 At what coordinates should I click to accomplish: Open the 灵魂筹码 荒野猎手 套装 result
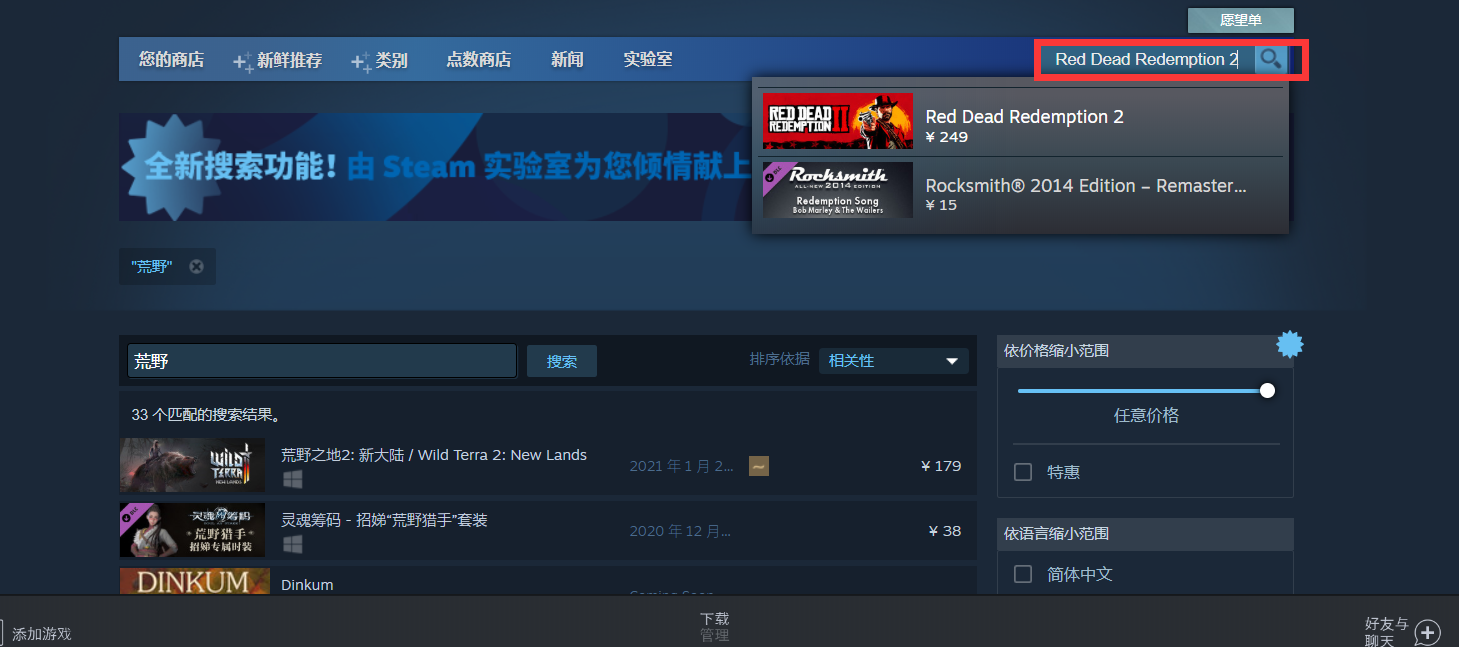pyautogui.click(x=547, y=530)
